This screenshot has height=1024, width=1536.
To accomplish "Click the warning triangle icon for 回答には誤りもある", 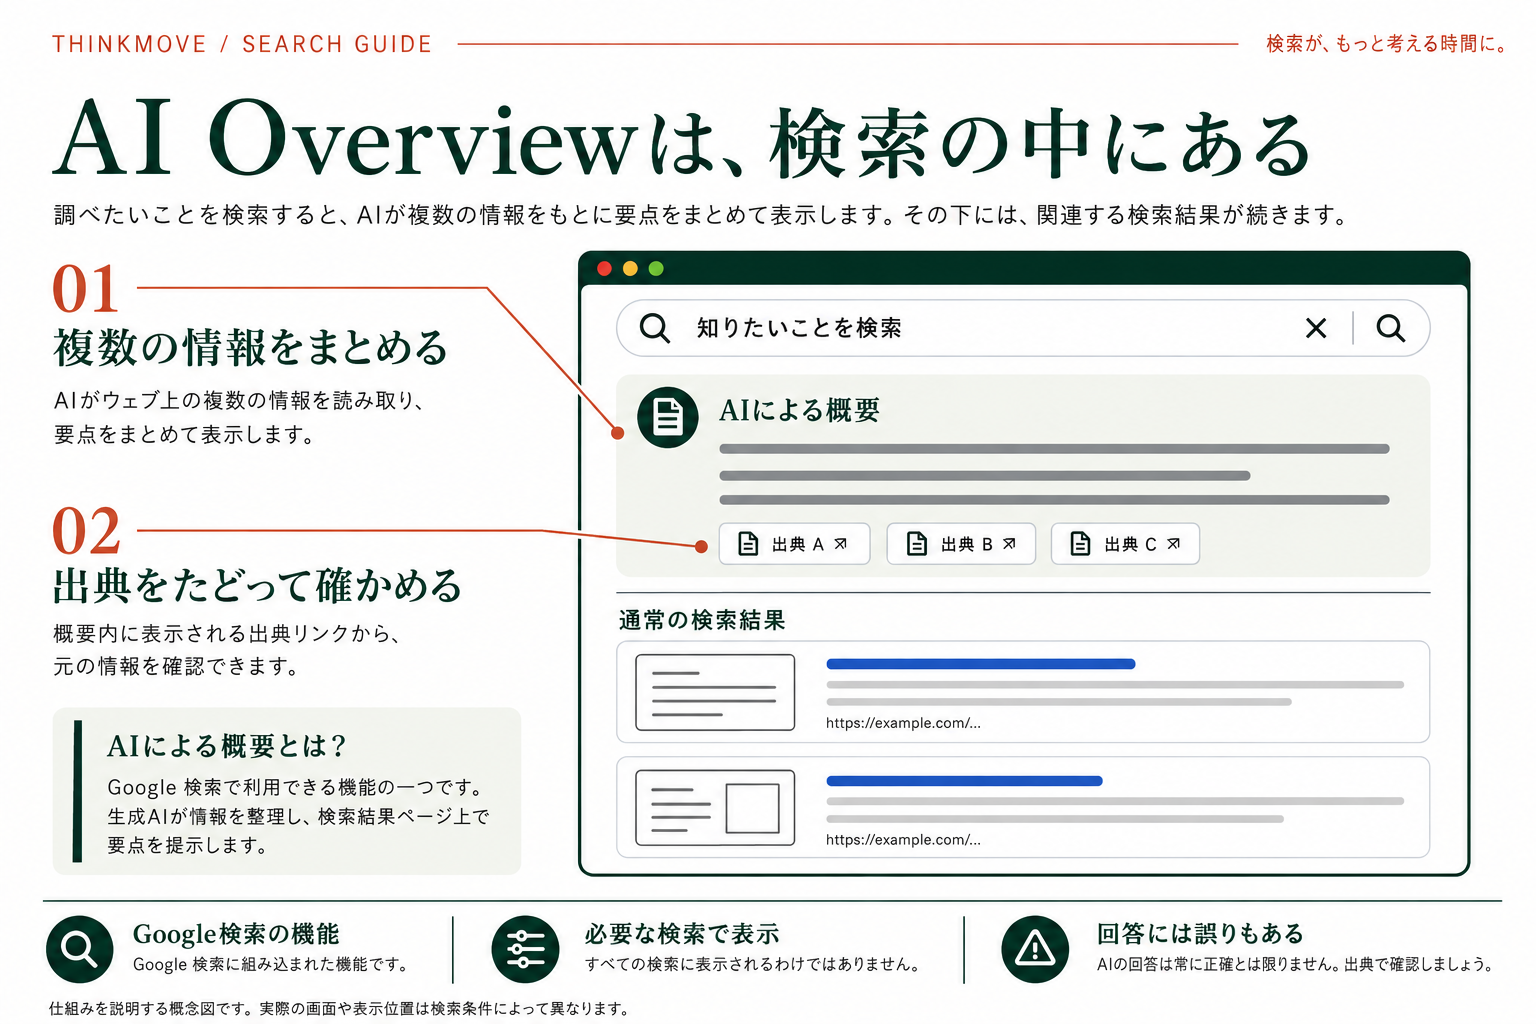I will pyautogui.click(x=1035, y=949).
